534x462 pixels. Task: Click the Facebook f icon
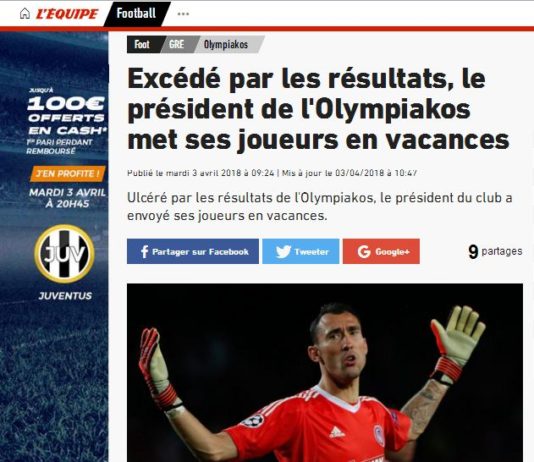(144, 252)
